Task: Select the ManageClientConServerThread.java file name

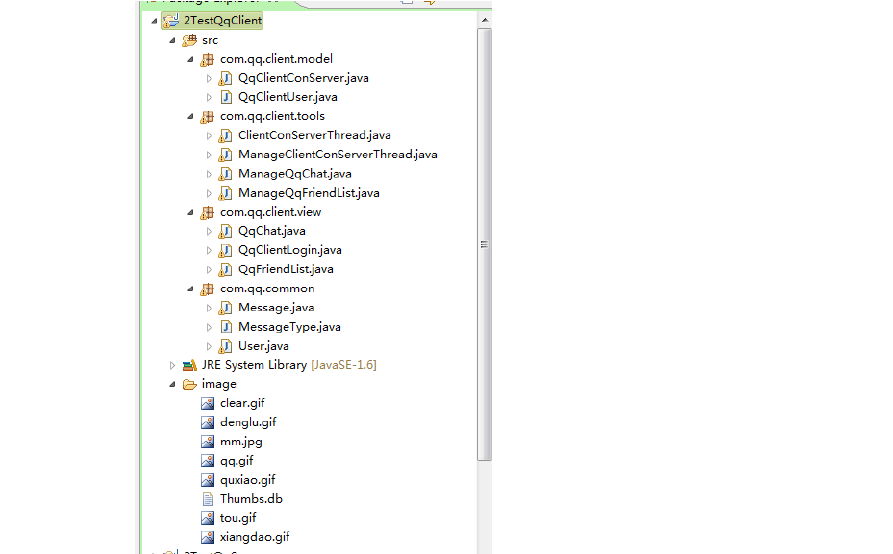Action: tap(338, 155)
